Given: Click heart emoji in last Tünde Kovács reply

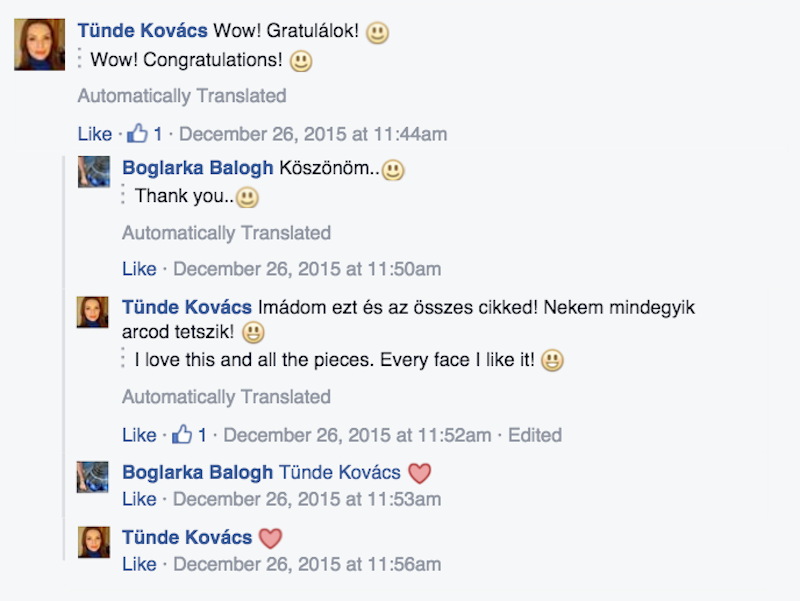Looking at the screenshot, I should point(270,538).
